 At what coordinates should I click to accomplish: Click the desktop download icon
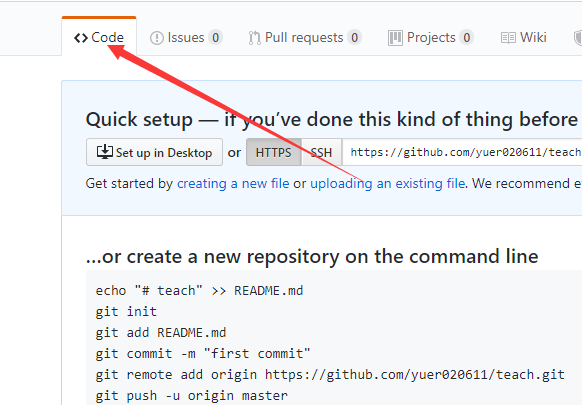coord(105,152)
